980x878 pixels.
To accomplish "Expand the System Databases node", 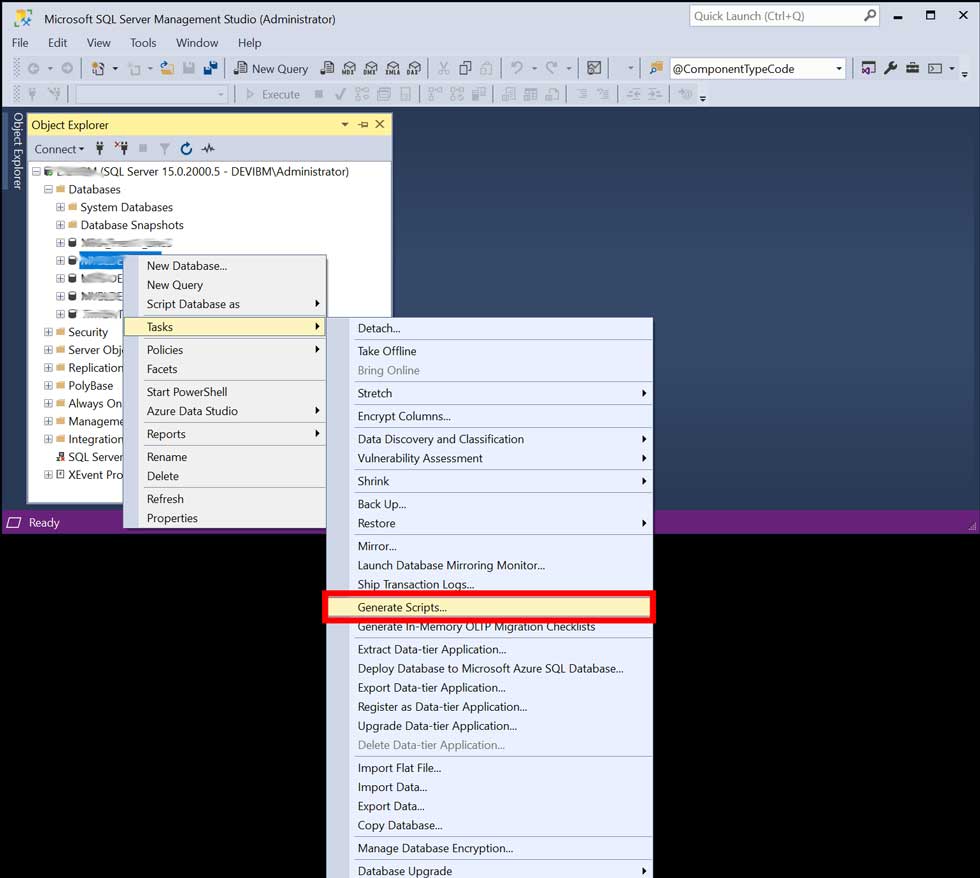I will [60, 207].
